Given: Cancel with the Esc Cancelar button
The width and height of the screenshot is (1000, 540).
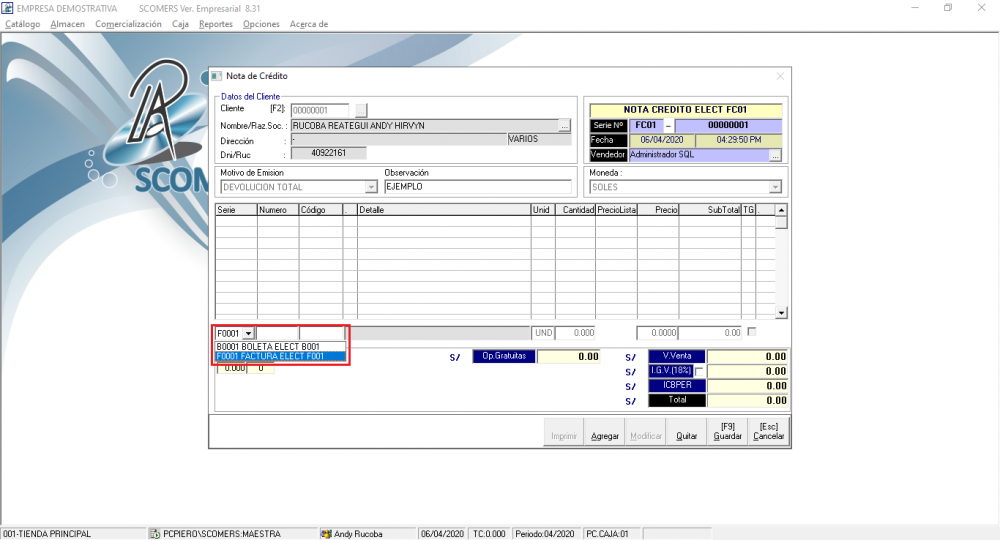Looking at the screenshot, I should point(768,432).
